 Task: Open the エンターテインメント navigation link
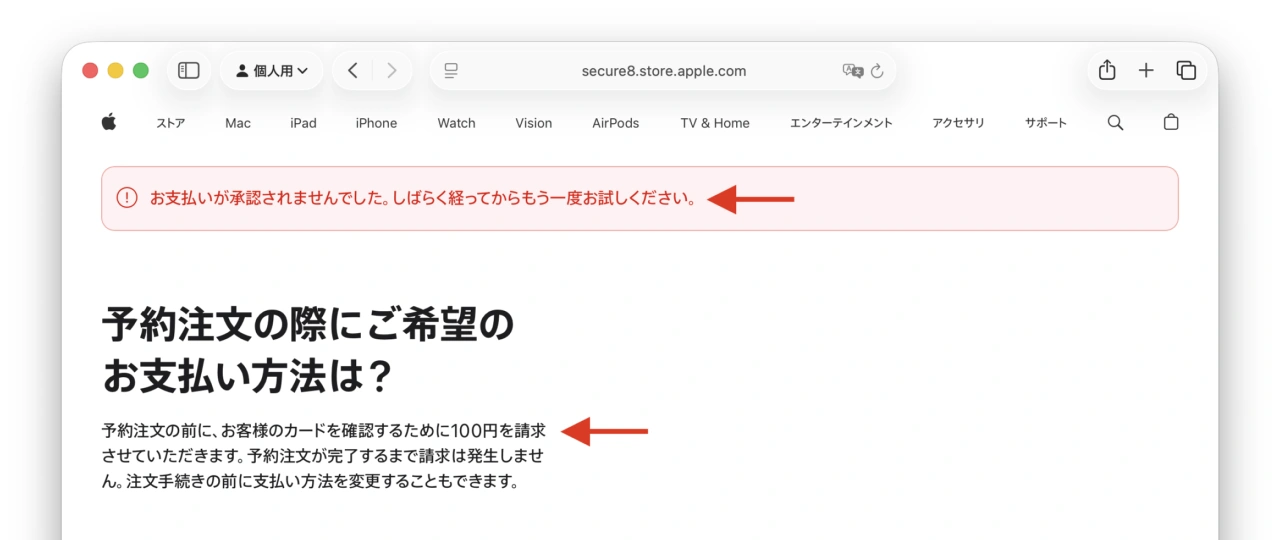(x=841, y=123)
